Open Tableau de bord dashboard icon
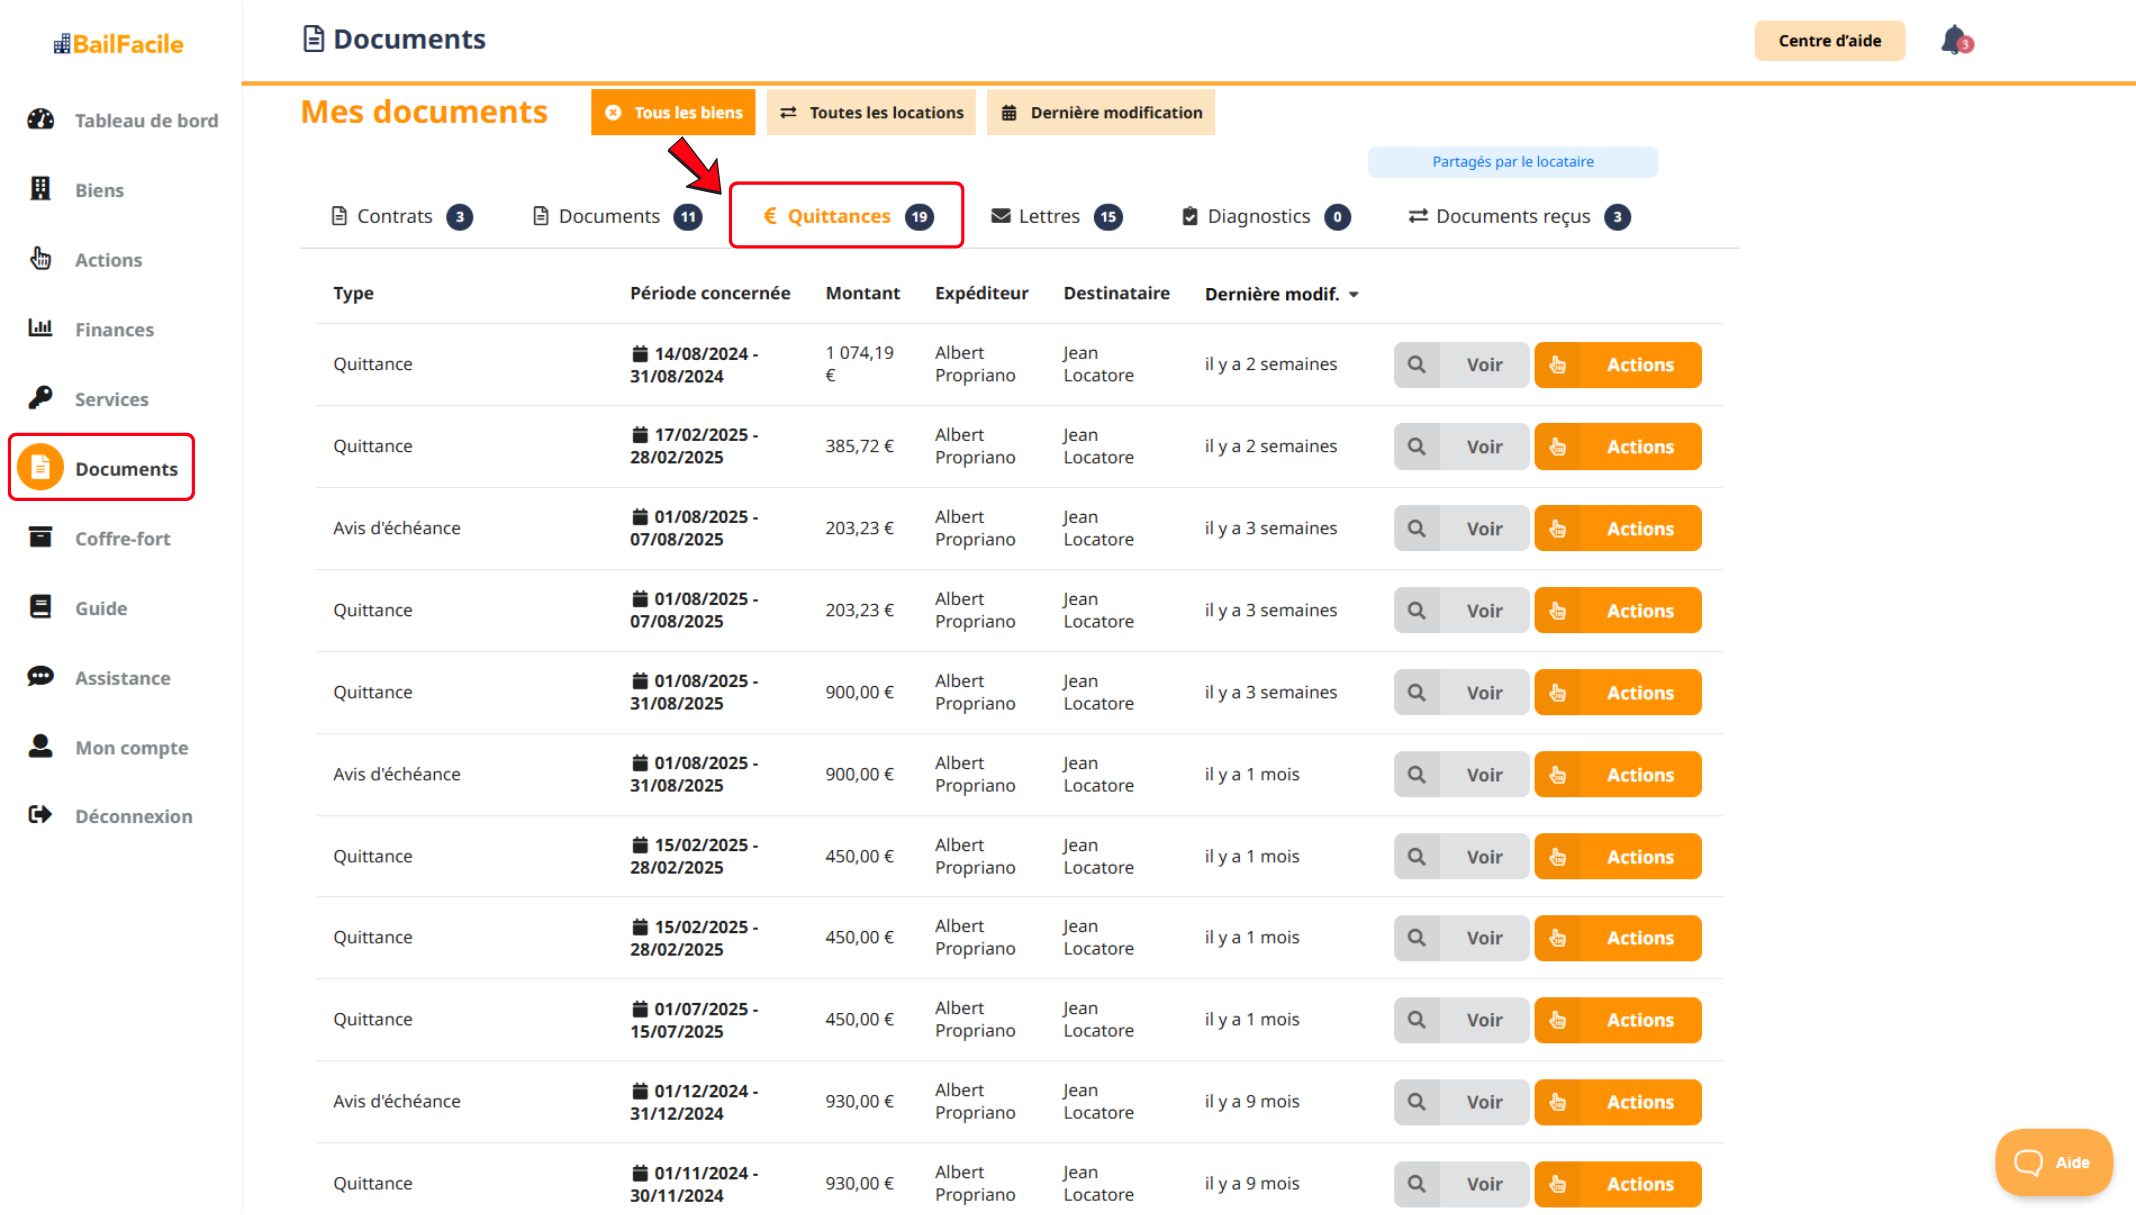Viewport: 2136px width, 1215px height. click(x=40, y=120)
